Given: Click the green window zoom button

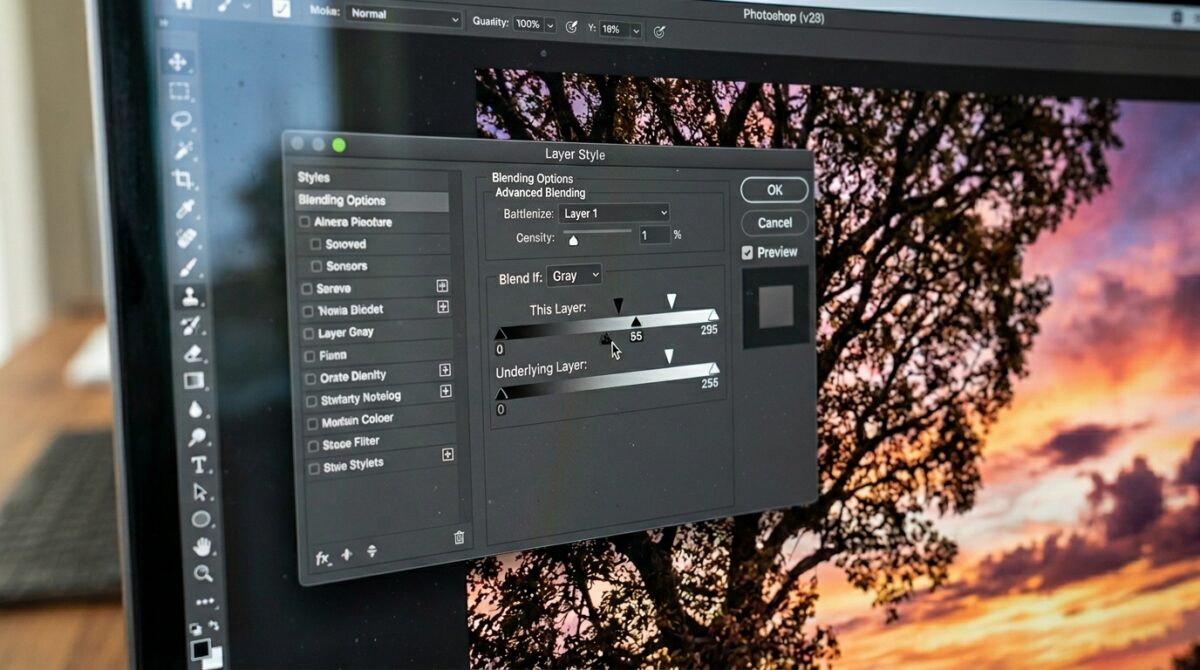Looking at the screenshot, I should tap(339, 145).
